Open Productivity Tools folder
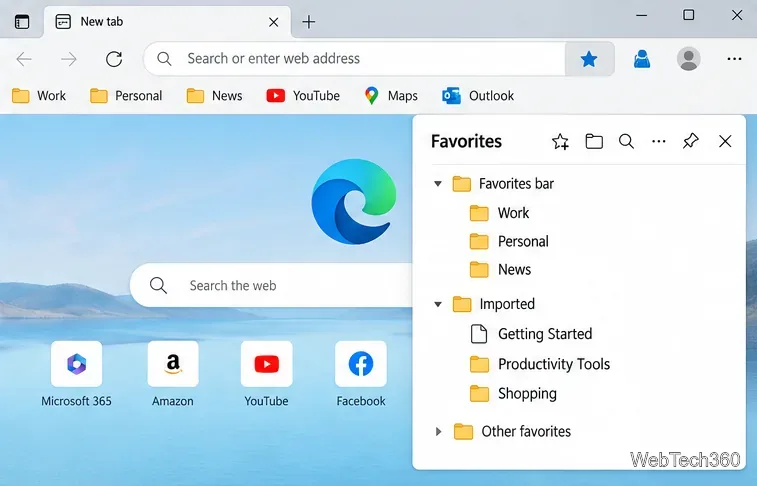This screenshot has width=757, height=486. point(540,364)
